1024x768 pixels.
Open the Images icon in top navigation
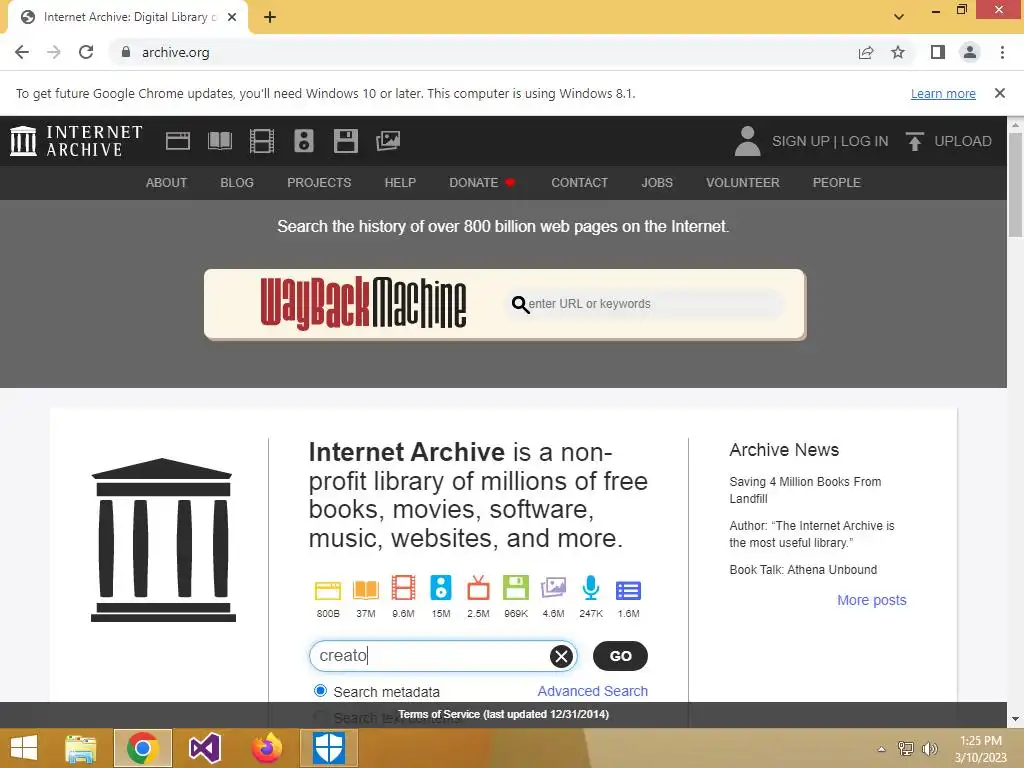point(388,141)
